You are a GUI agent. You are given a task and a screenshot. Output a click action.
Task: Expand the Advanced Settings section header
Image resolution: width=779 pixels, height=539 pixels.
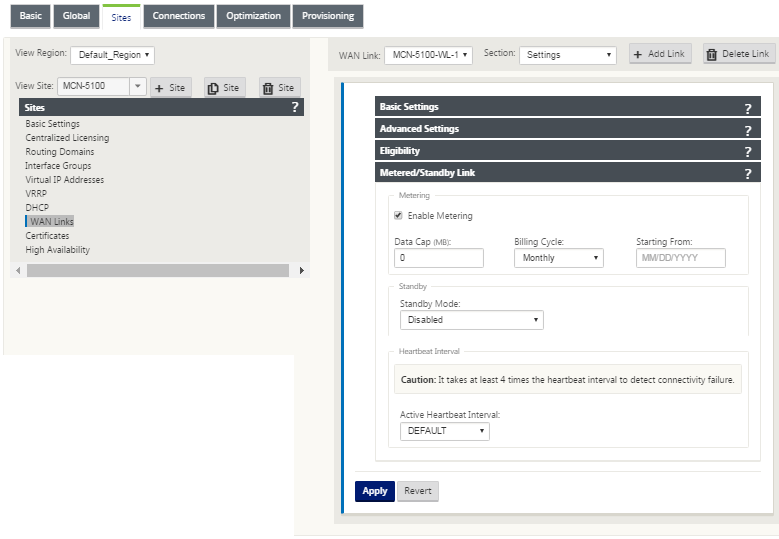[567, 129]
